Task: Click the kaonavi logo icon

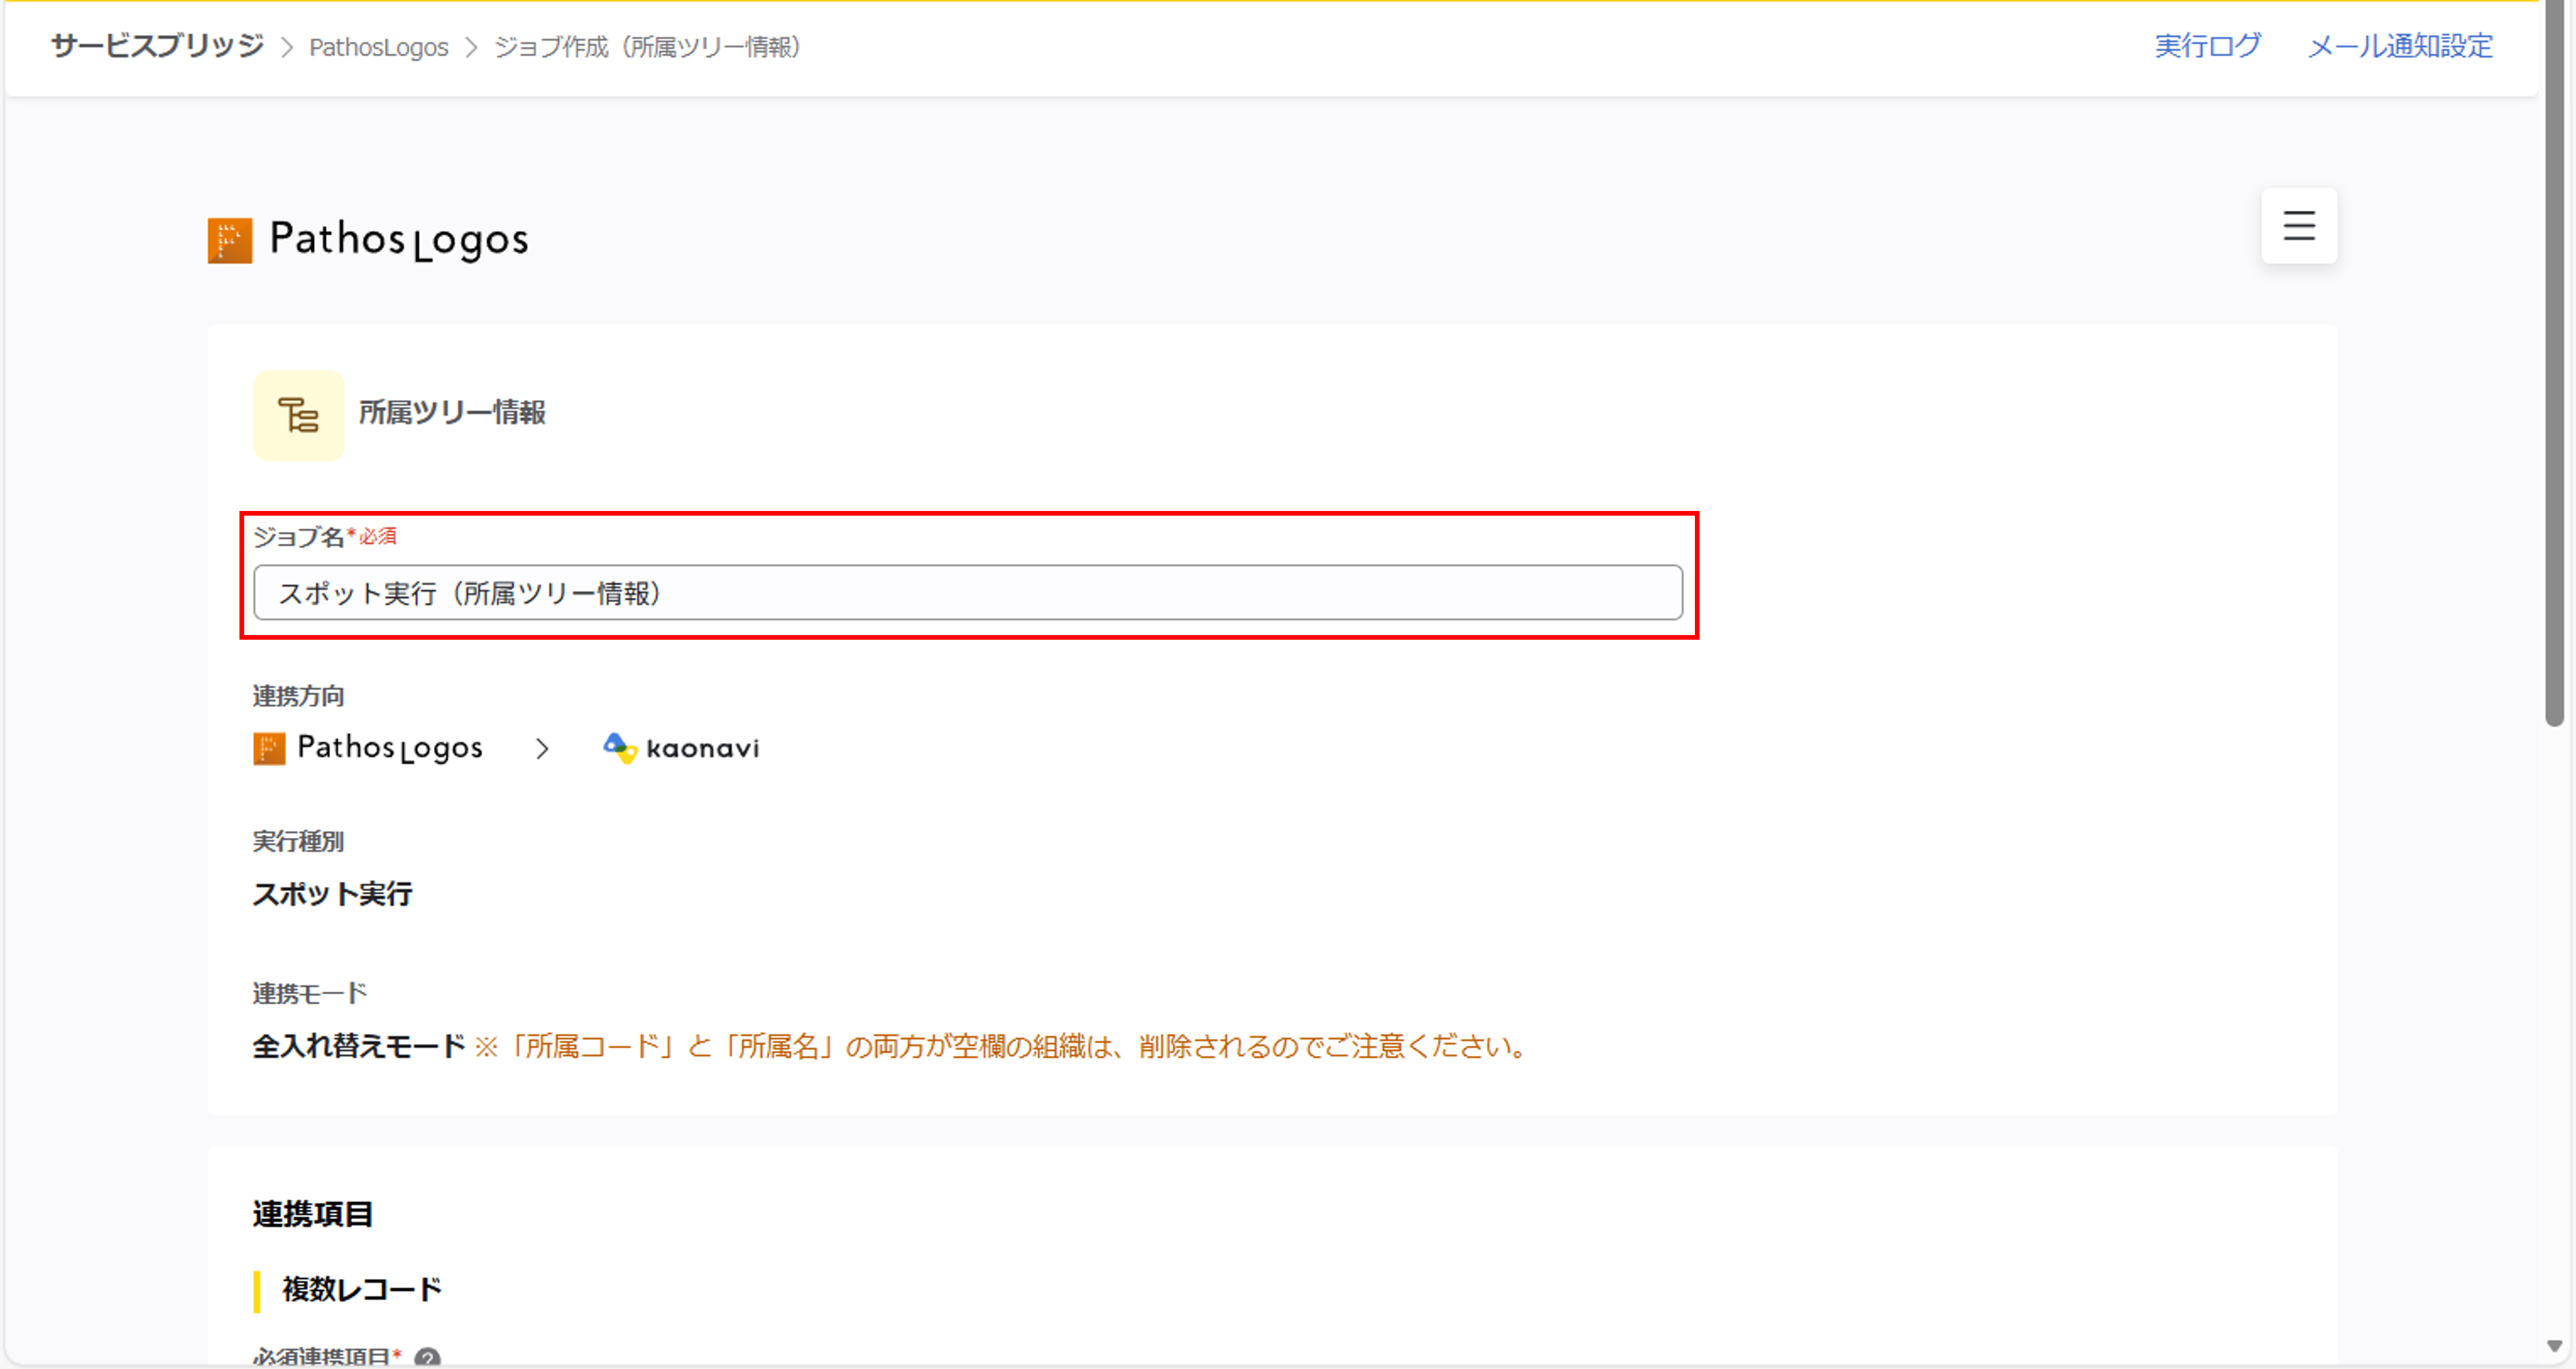Action: point(620,747)
